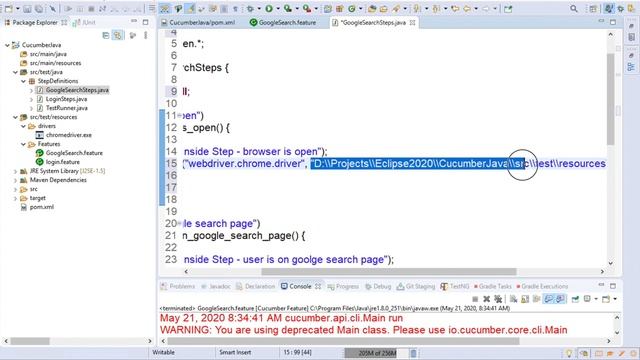
Task: Open the Debug configurations dropdown arrow
Action: [x=259, y=9]
